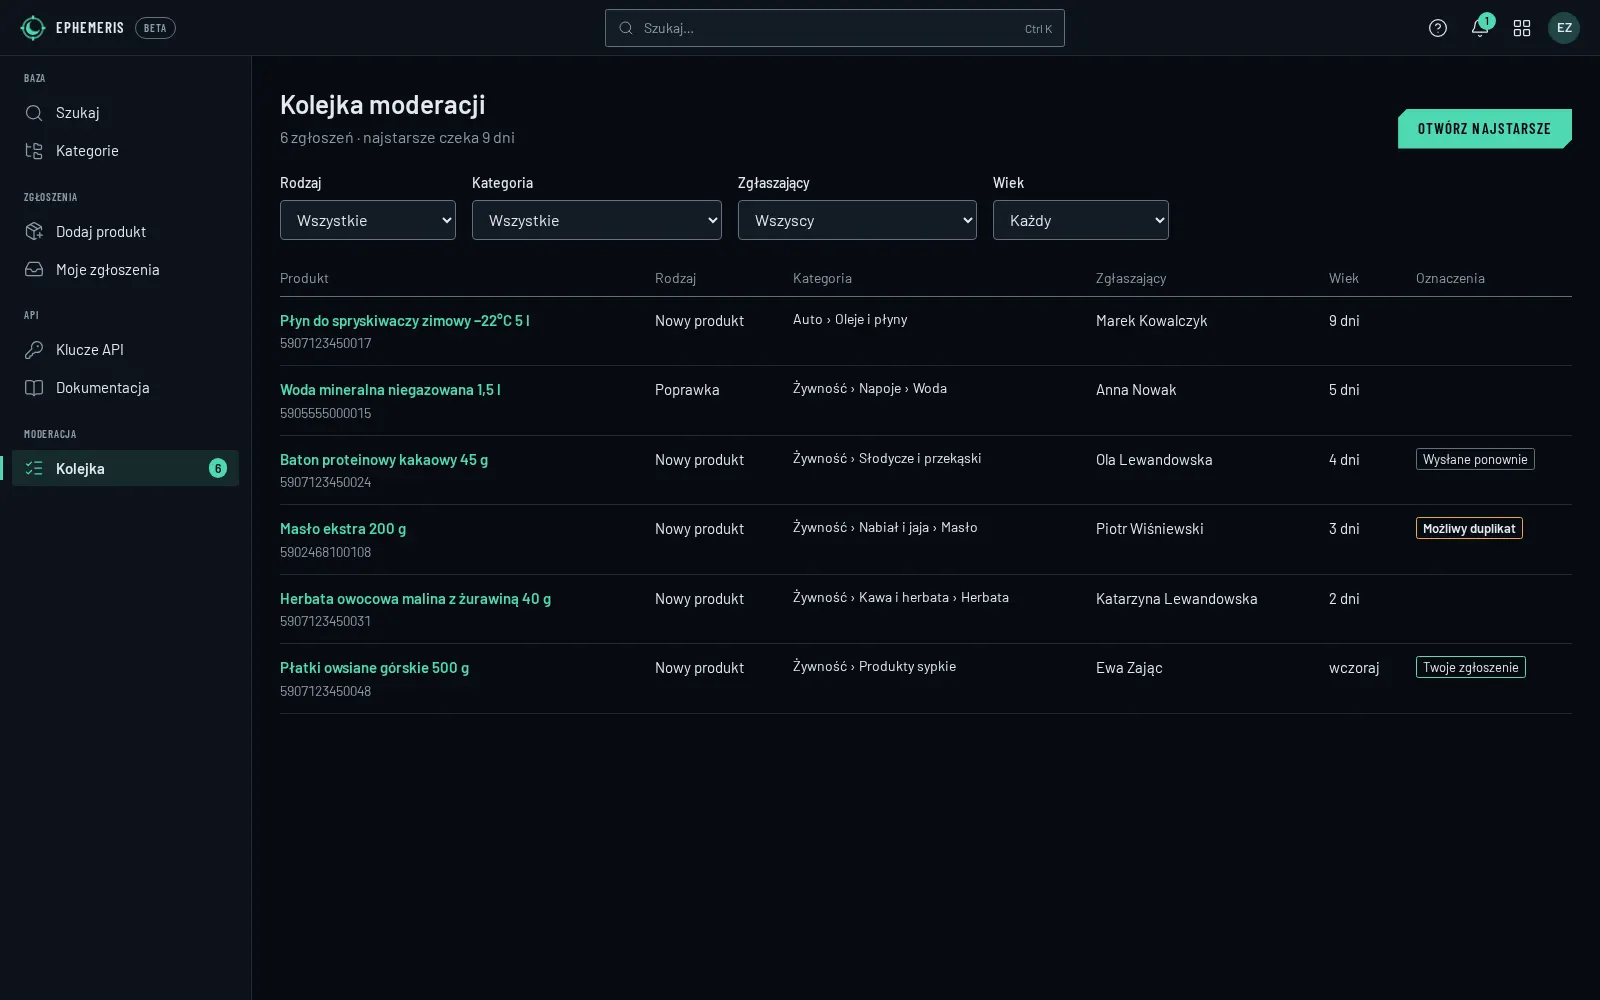
Task: Select Dodaj produkt menu item
Action: [125, 232]
